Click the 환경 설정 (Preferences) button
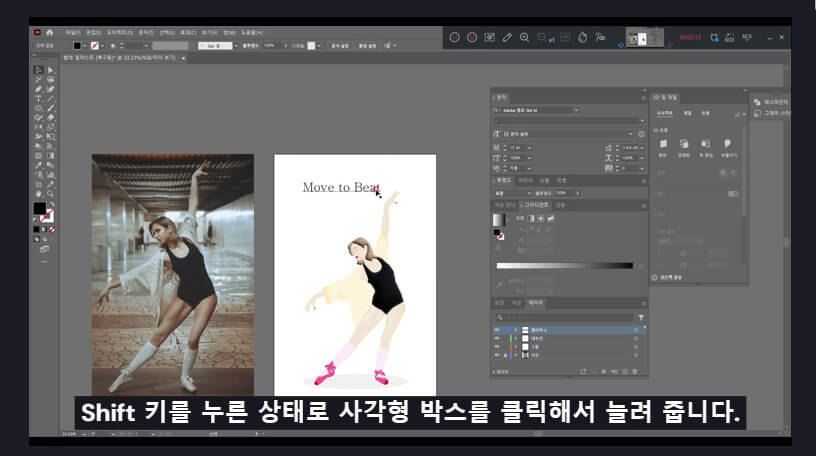 [x=367, y=46]
